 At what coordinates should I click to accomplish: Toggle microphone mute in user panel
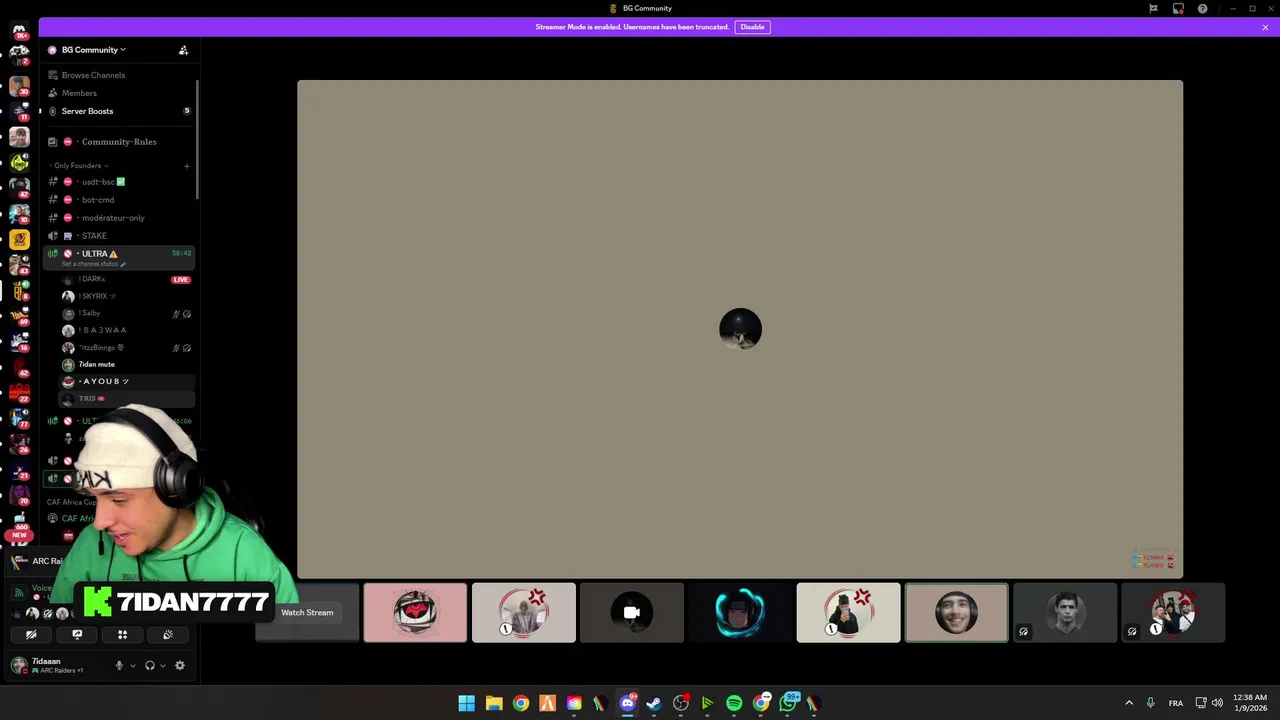119,665
